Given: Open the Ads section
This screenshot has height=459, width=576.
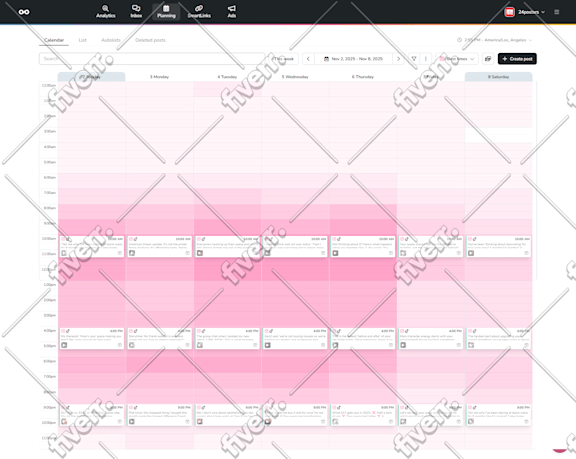Looking at the screenshot, I should coord(231,11).
